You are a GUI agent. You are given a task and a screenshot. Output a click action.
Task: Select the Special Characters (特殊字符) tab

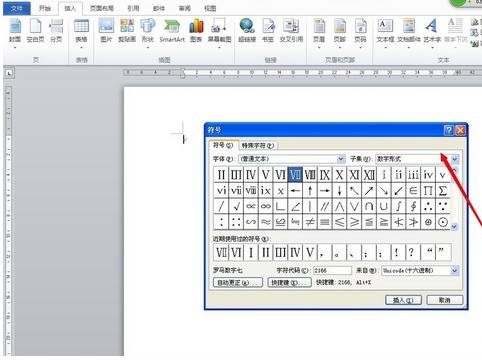click(258, 146)
